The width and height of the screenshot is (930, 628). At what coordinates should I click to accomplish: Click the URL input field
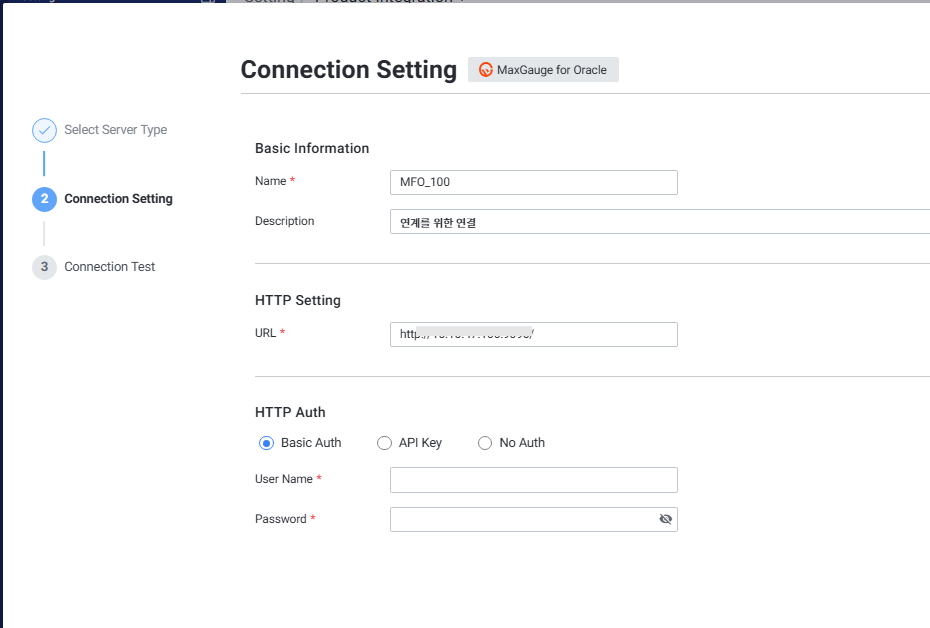click(533, 334)
